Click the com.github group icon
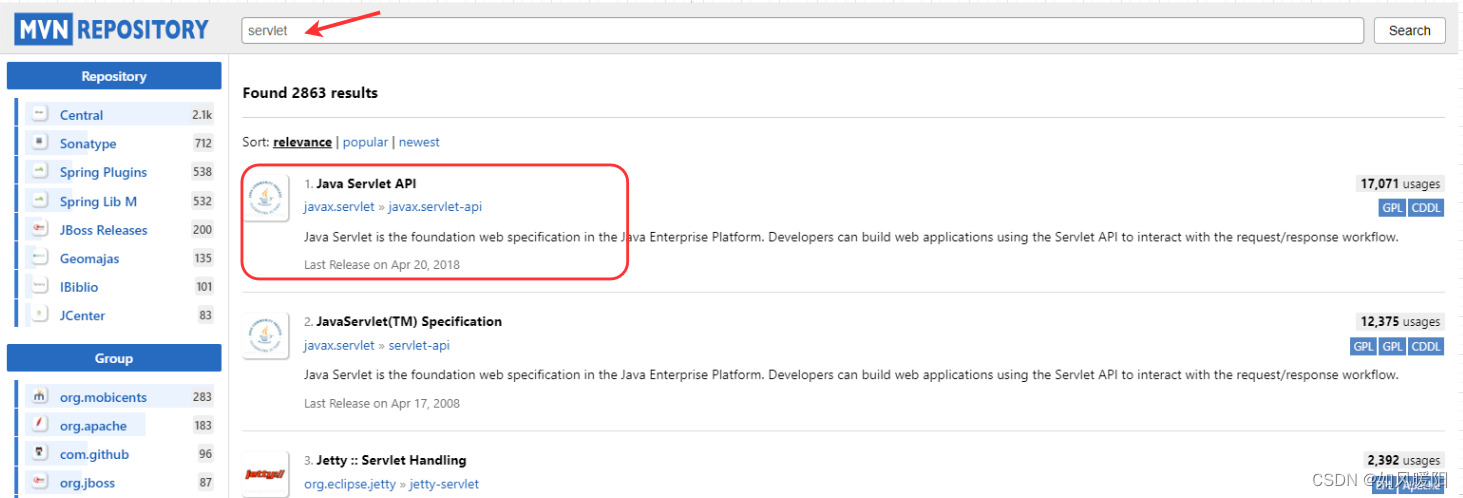The height and width of the screenshot is (498, 1463). (x=40, y=453)
